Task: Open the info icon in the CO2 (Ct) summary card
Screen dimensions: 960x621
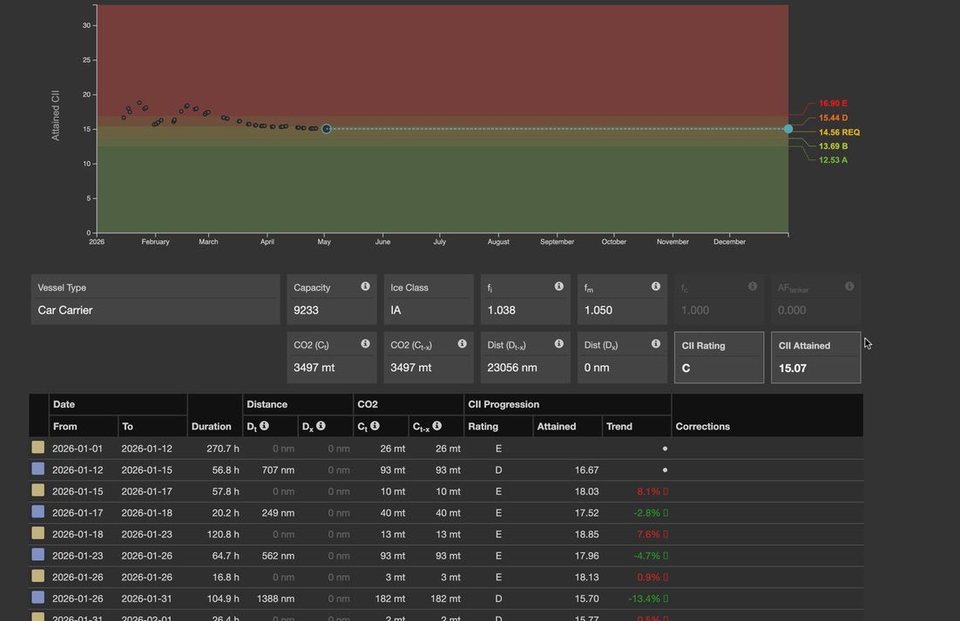Action: coord(365,344)
